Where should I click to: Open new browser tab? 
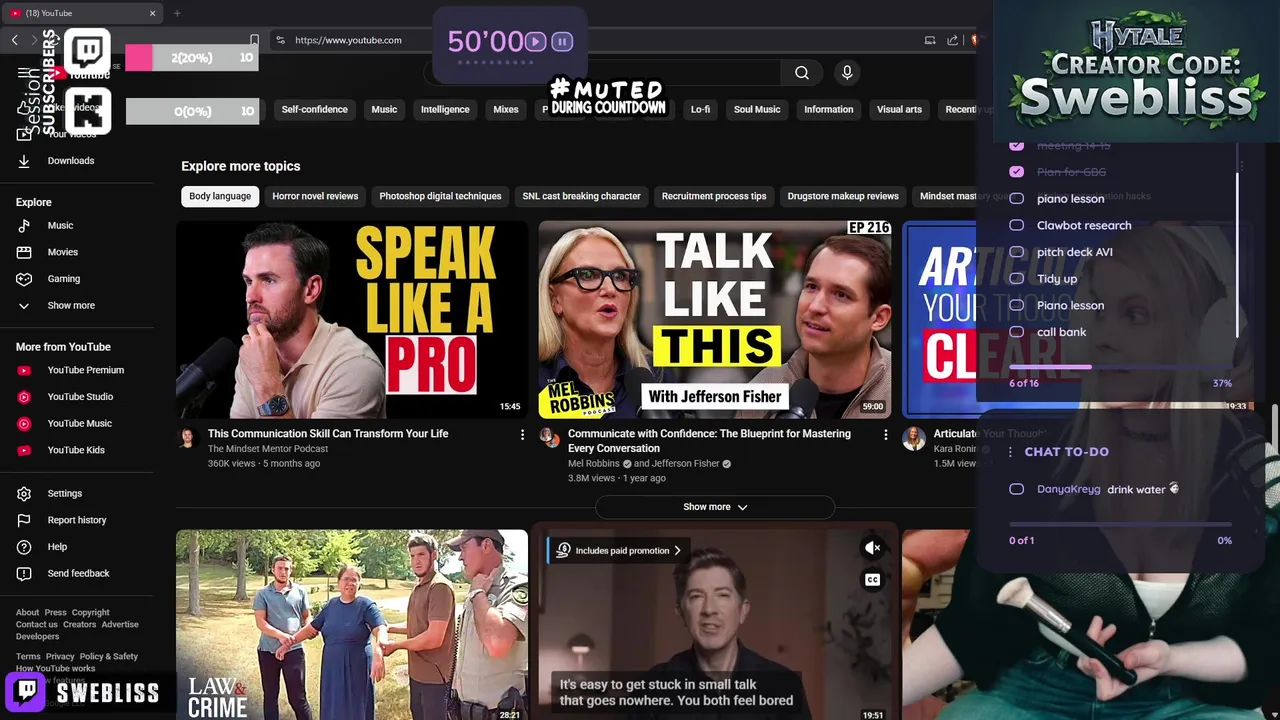pos(177,13)
